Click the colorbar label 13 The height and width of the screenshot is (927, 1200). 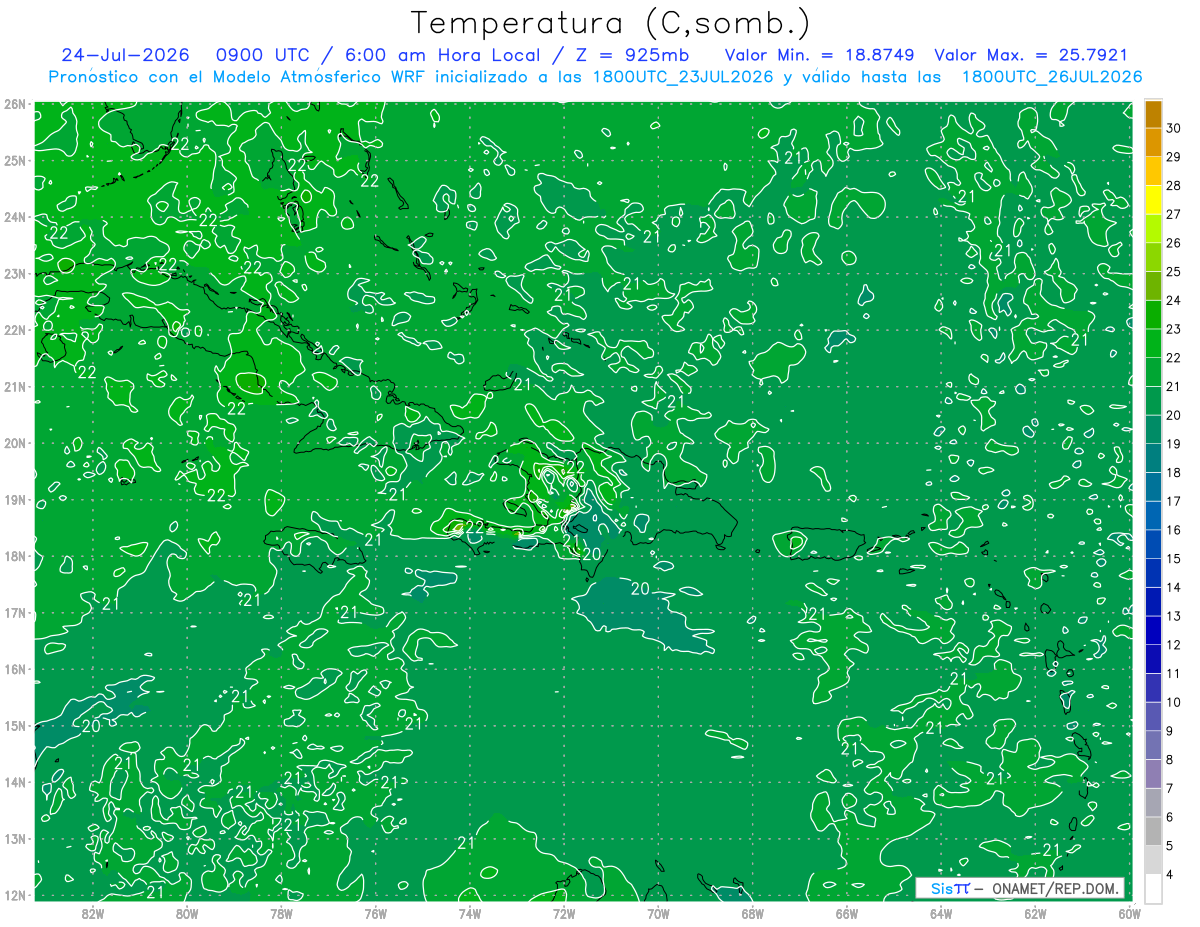click(1174, 616)
